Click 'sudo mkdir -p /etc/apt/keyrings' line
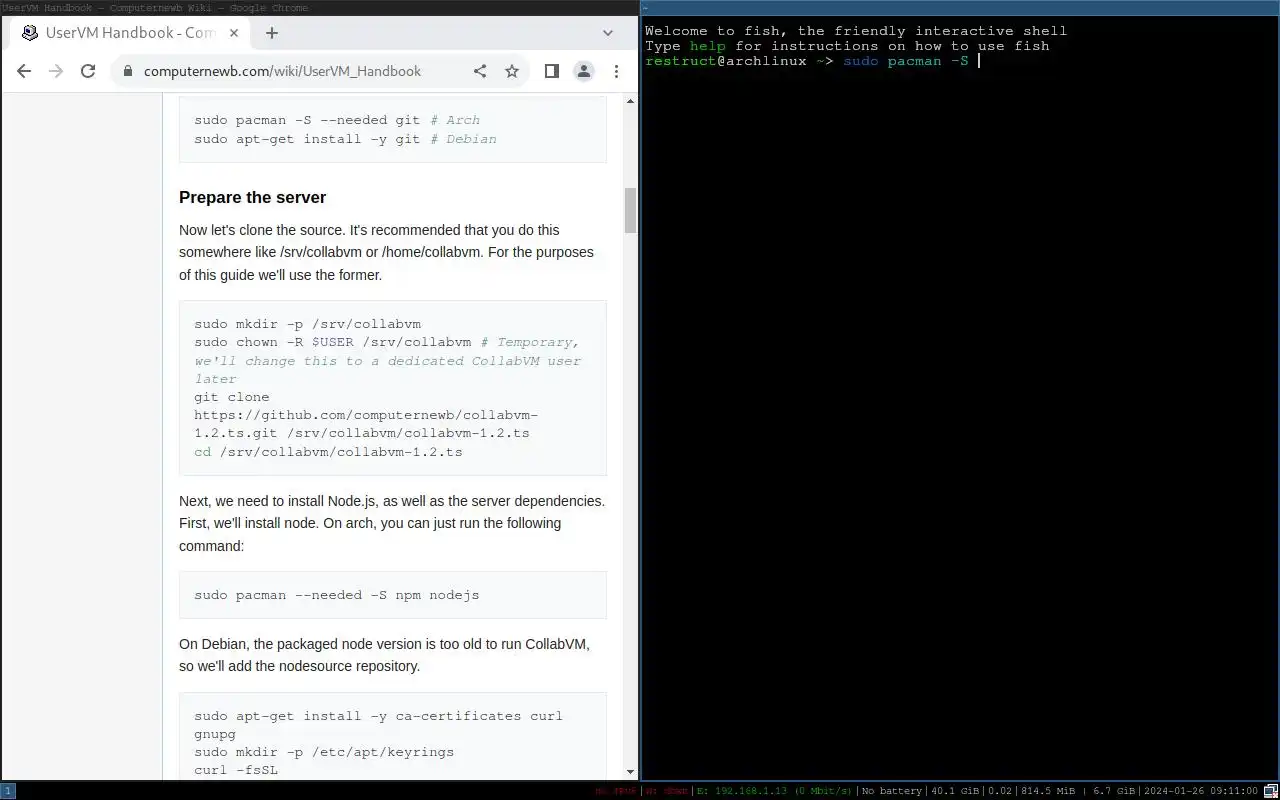Viewport: 1280px width, 800px height. tap(324, 752)
